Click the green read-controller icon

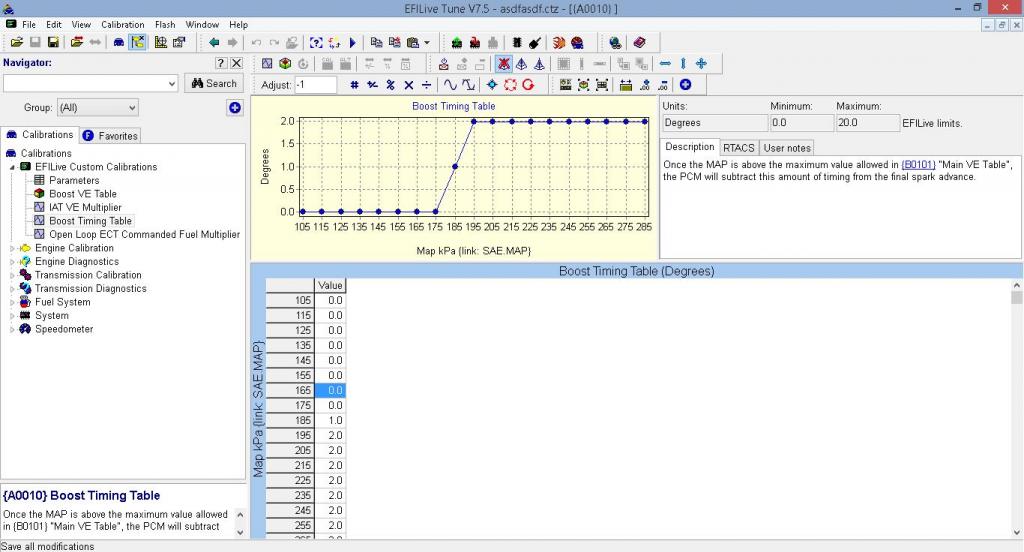[x=456, y=42]
